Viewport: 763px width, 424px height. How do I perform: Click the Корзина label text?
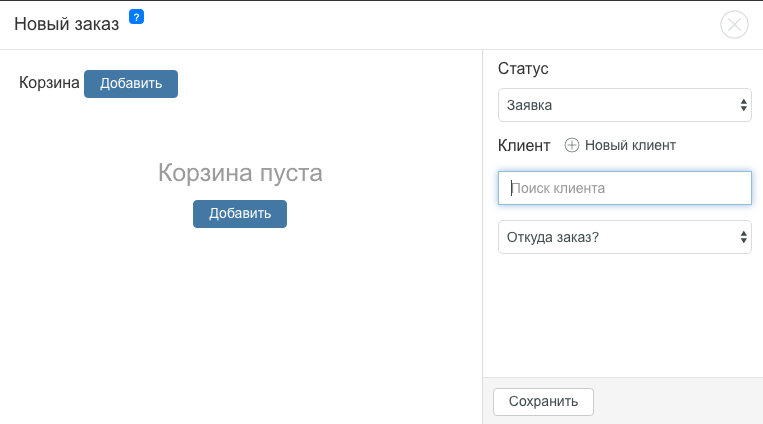[x=49, y=83]
